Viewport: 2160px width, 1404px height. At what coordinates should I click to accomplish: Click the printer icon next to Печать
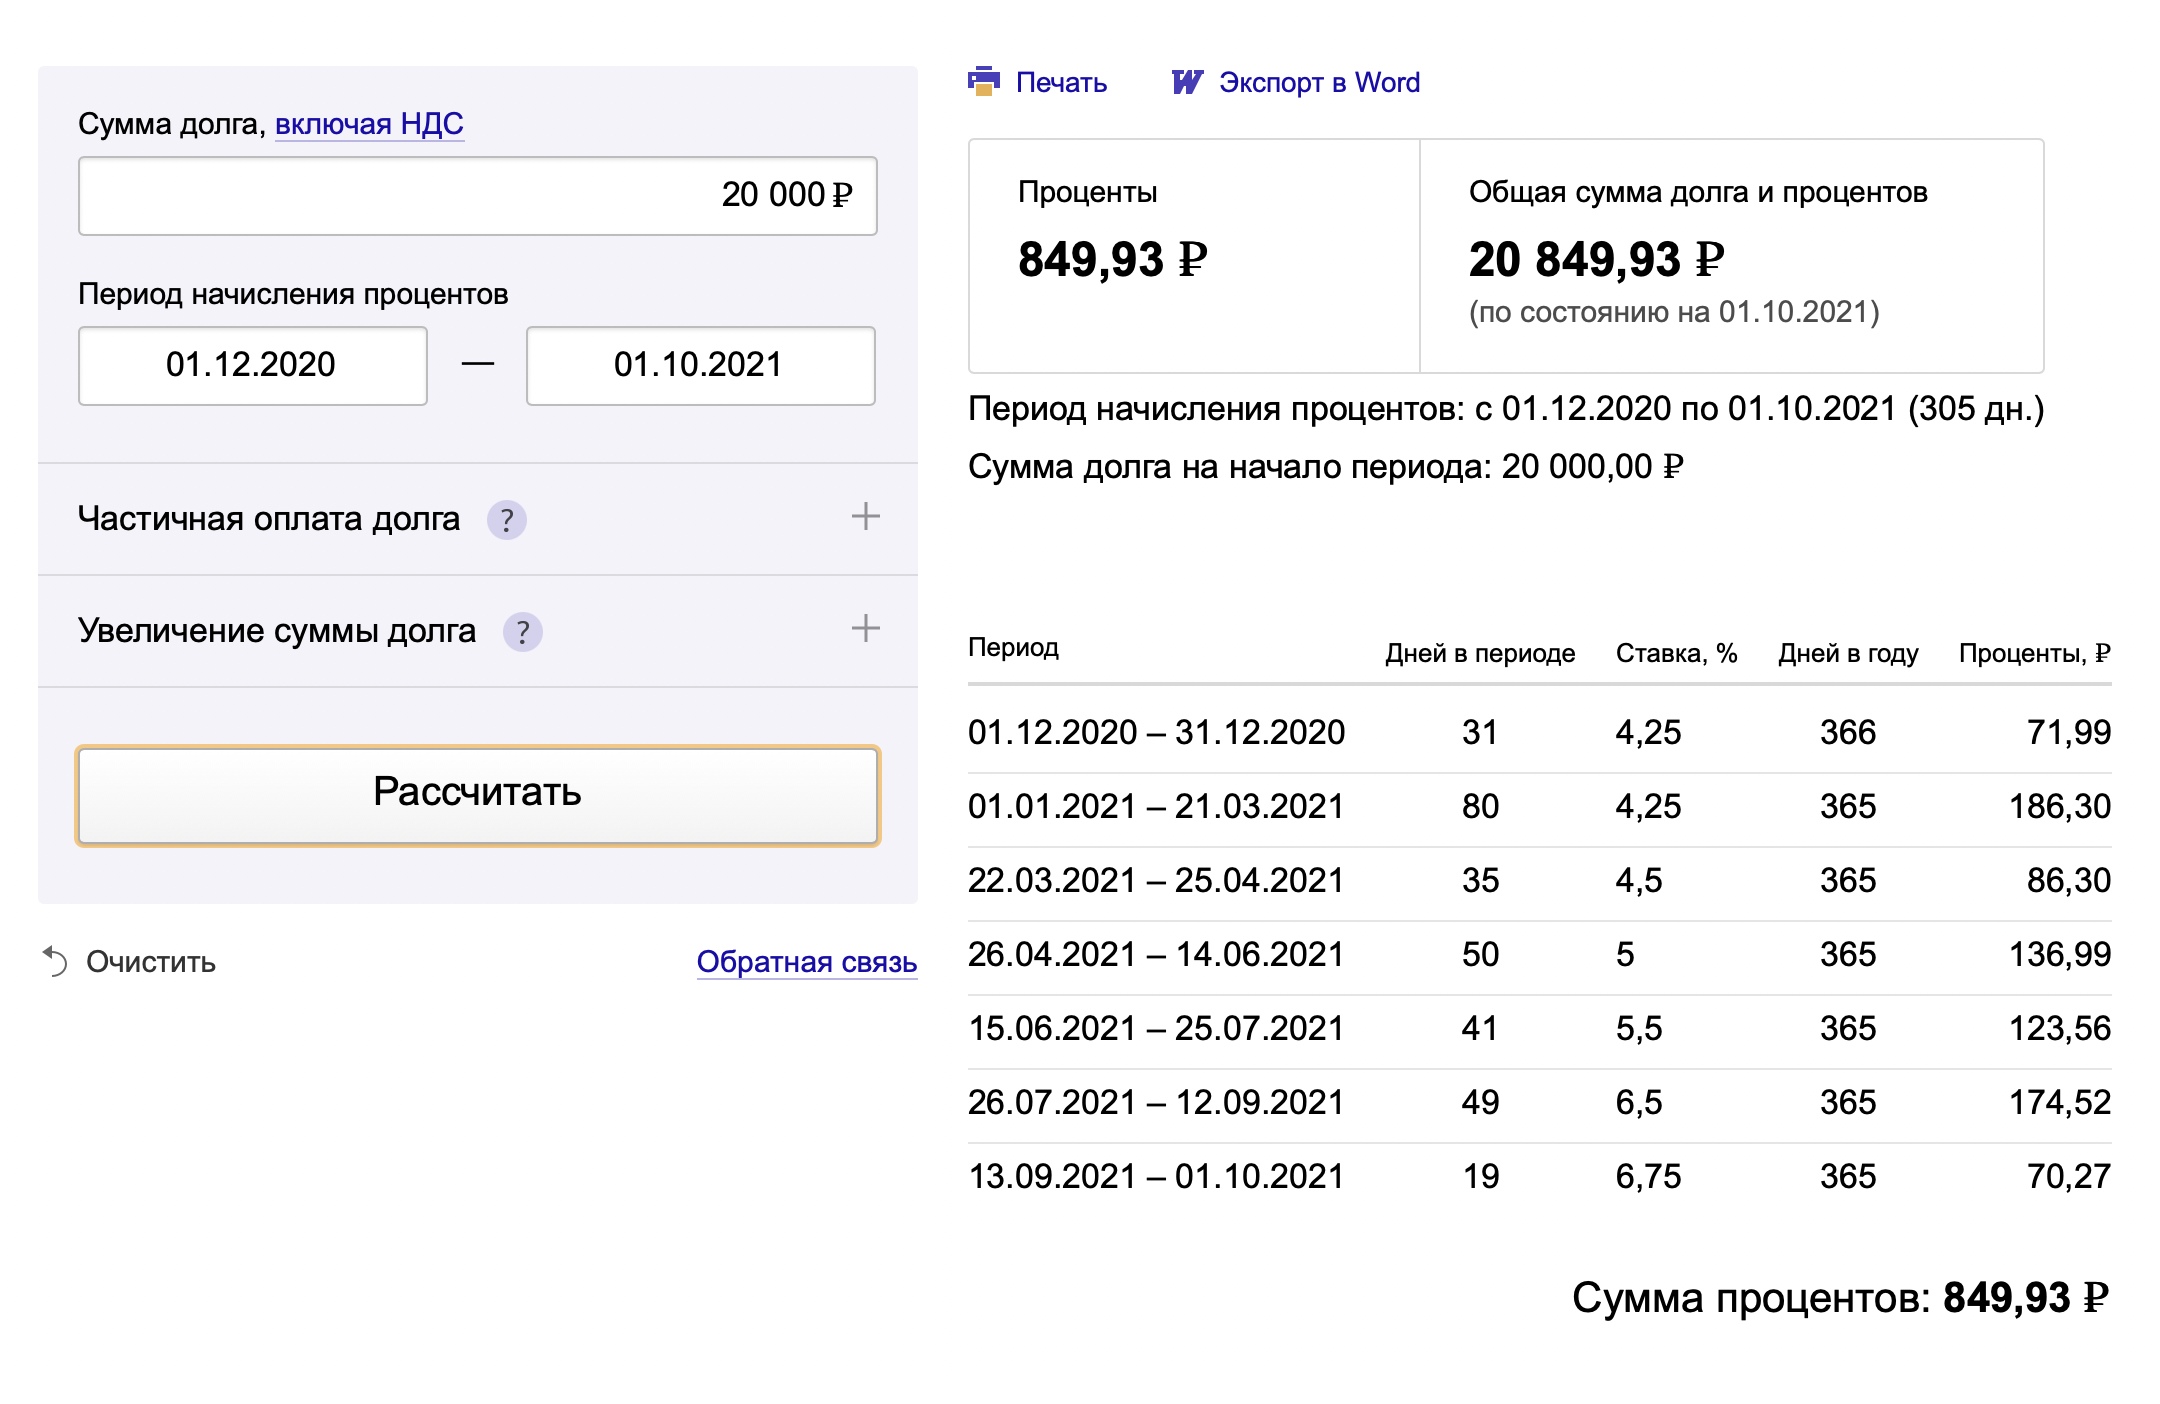point(984,81)
